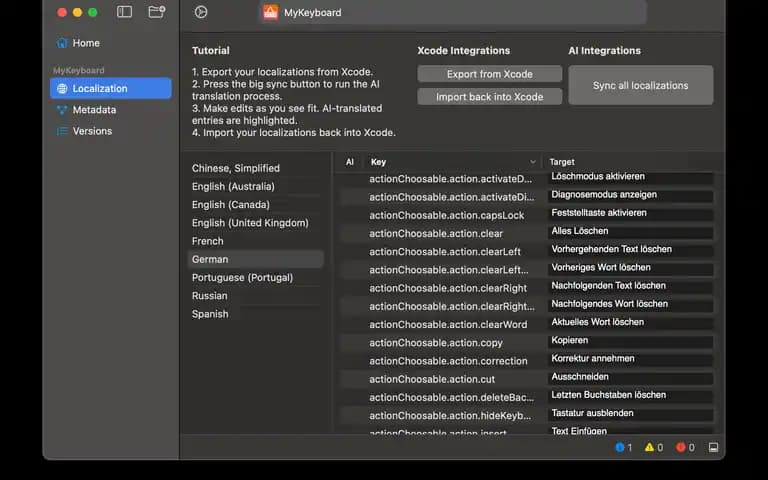Select the actionChoosable.action.cut key

pos(432,379)
